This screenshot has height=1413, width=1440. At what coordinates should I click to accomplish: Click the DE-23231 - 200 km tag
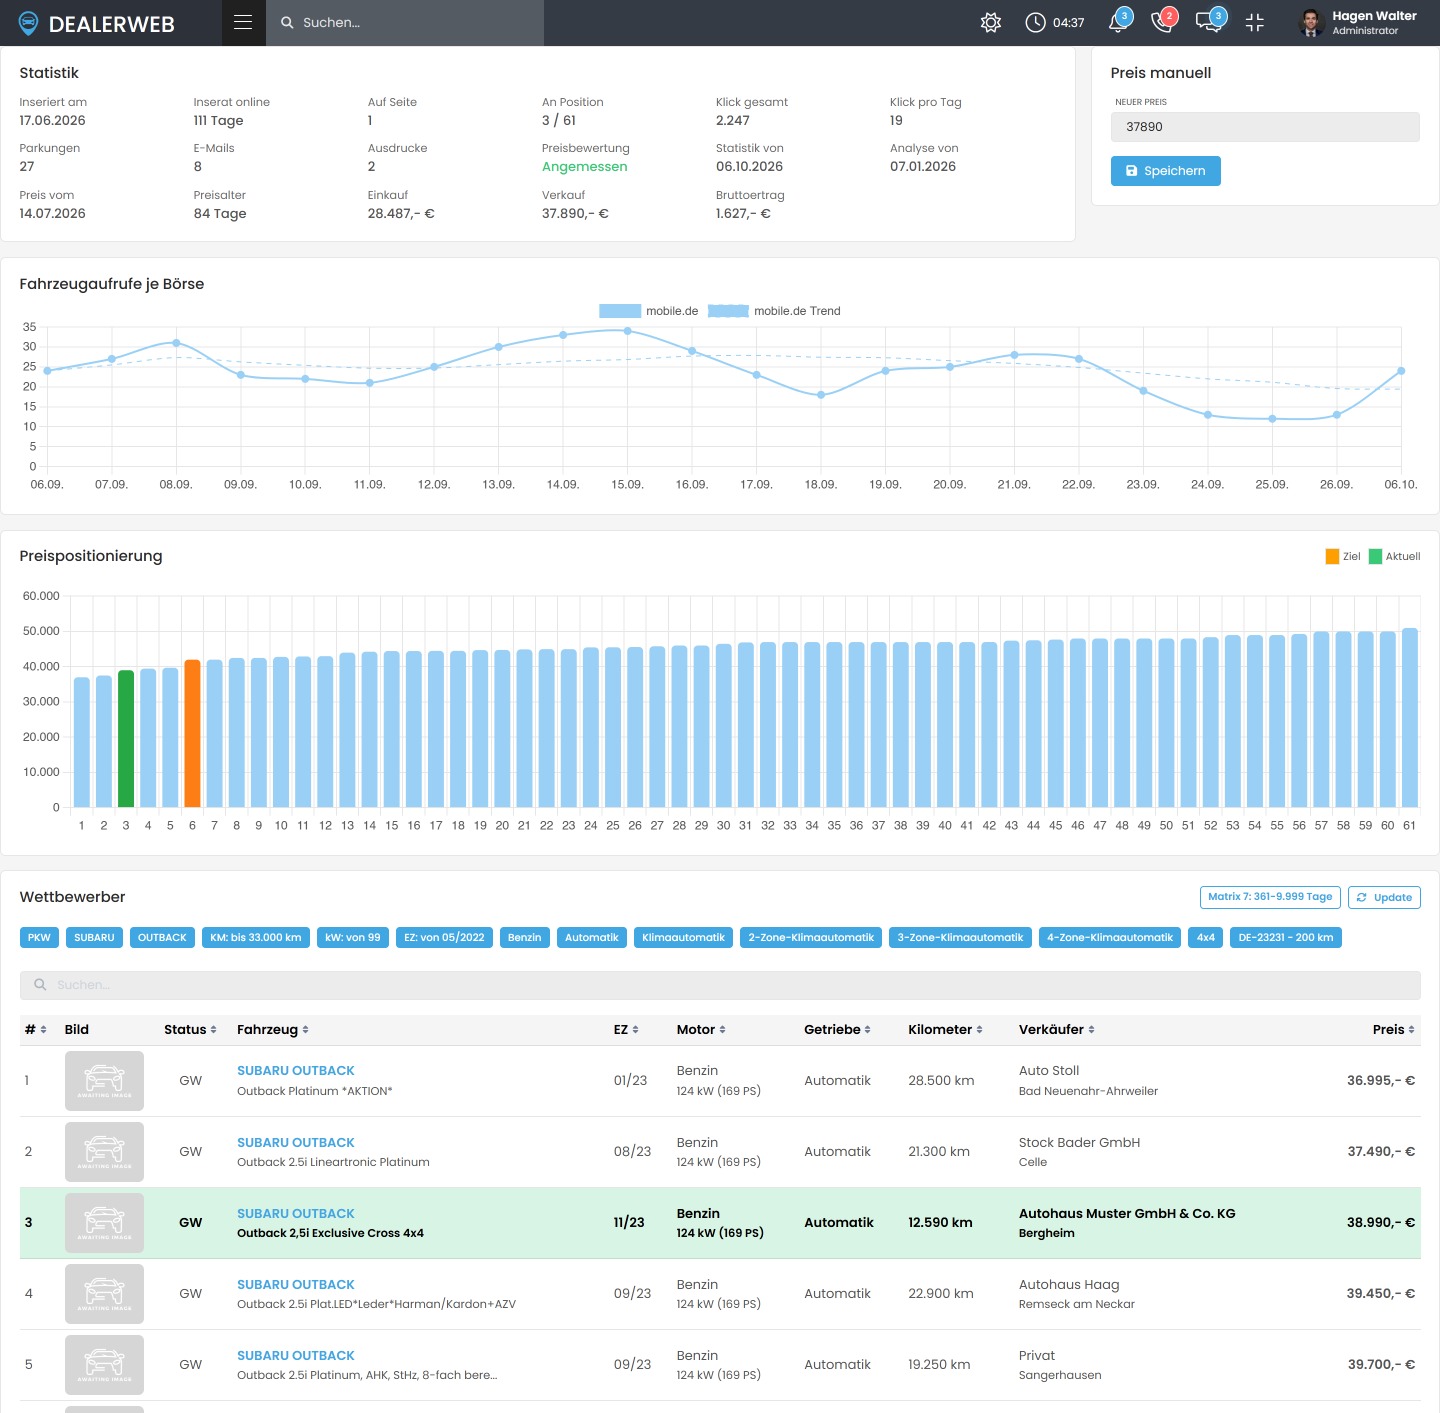point(1286,938)
